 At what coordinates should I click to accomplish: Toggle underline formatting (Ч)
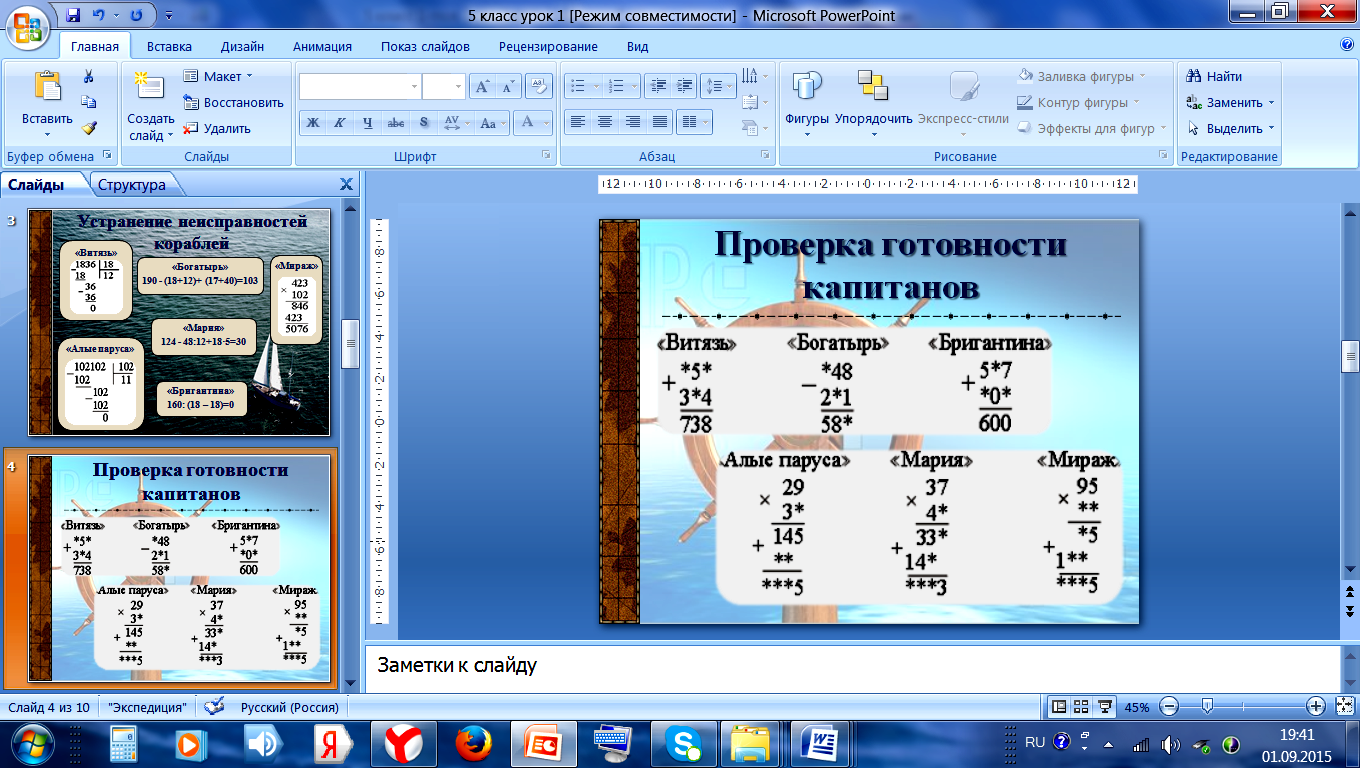368,123
